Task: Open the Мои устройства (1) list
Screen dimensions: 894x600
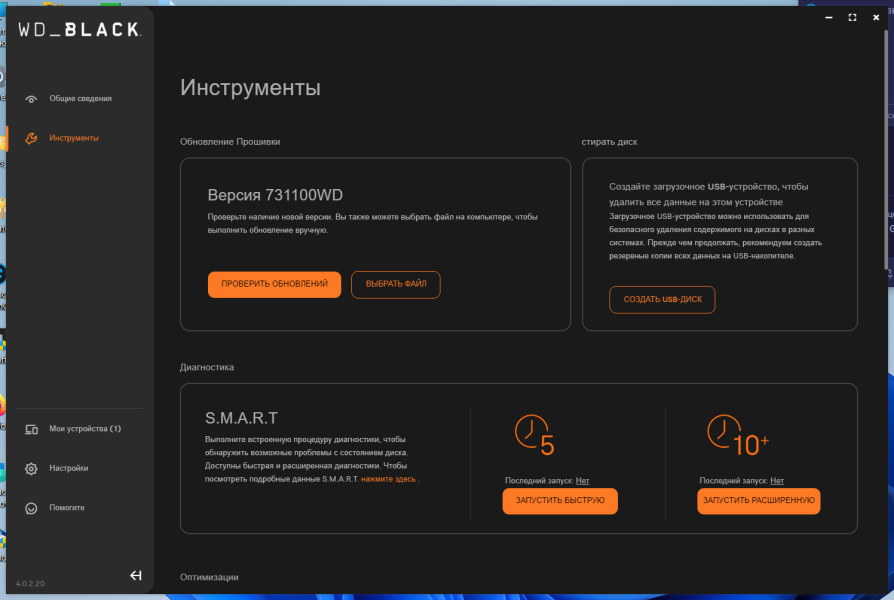Action: 85,429
